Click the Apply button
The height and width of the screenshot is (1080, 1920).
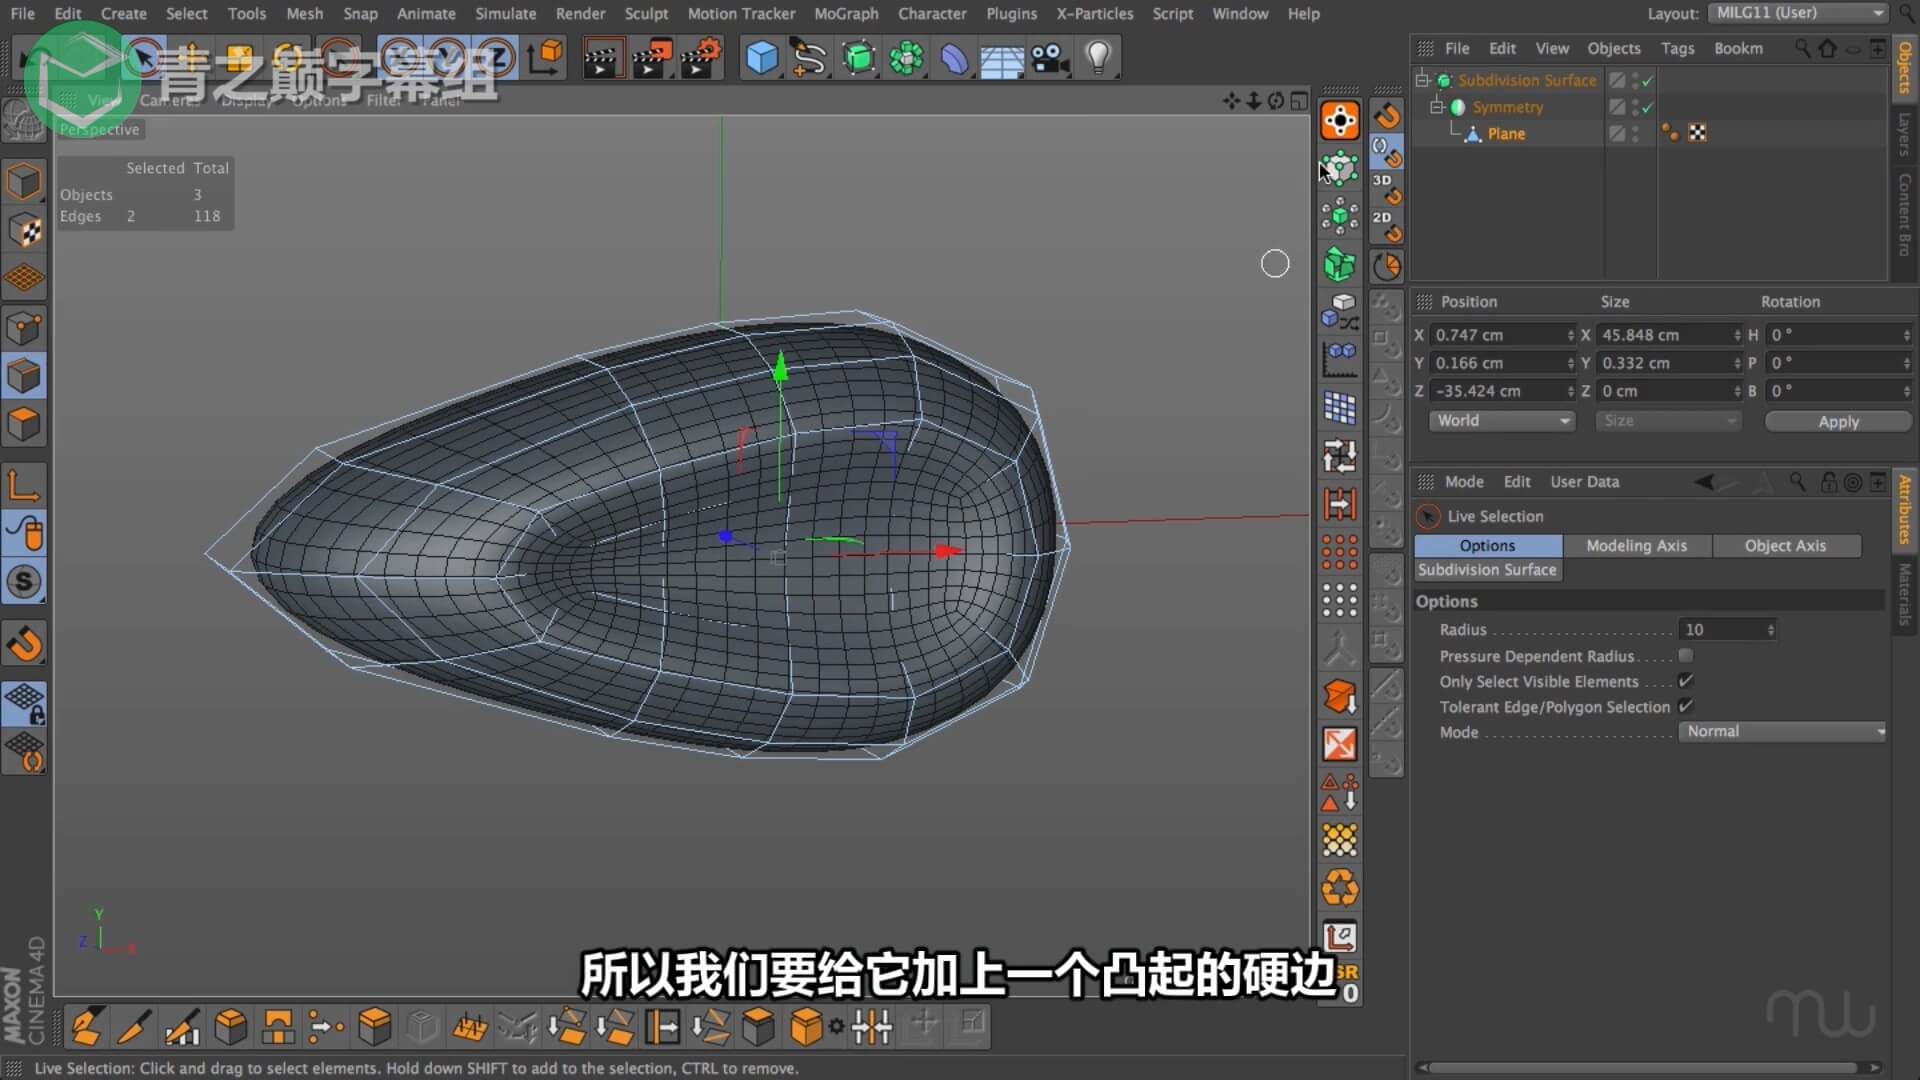pyautogui.click(x=1837, y=422)
